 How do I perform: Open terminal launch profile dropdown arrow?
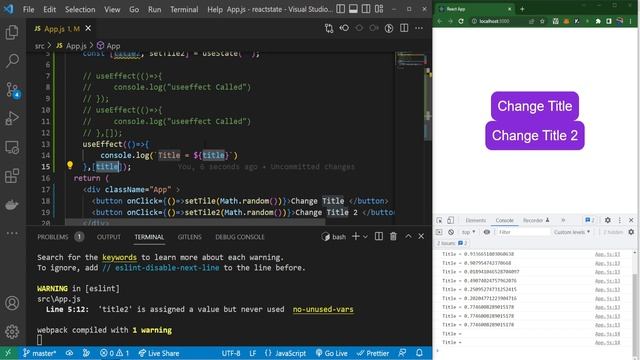365,236
